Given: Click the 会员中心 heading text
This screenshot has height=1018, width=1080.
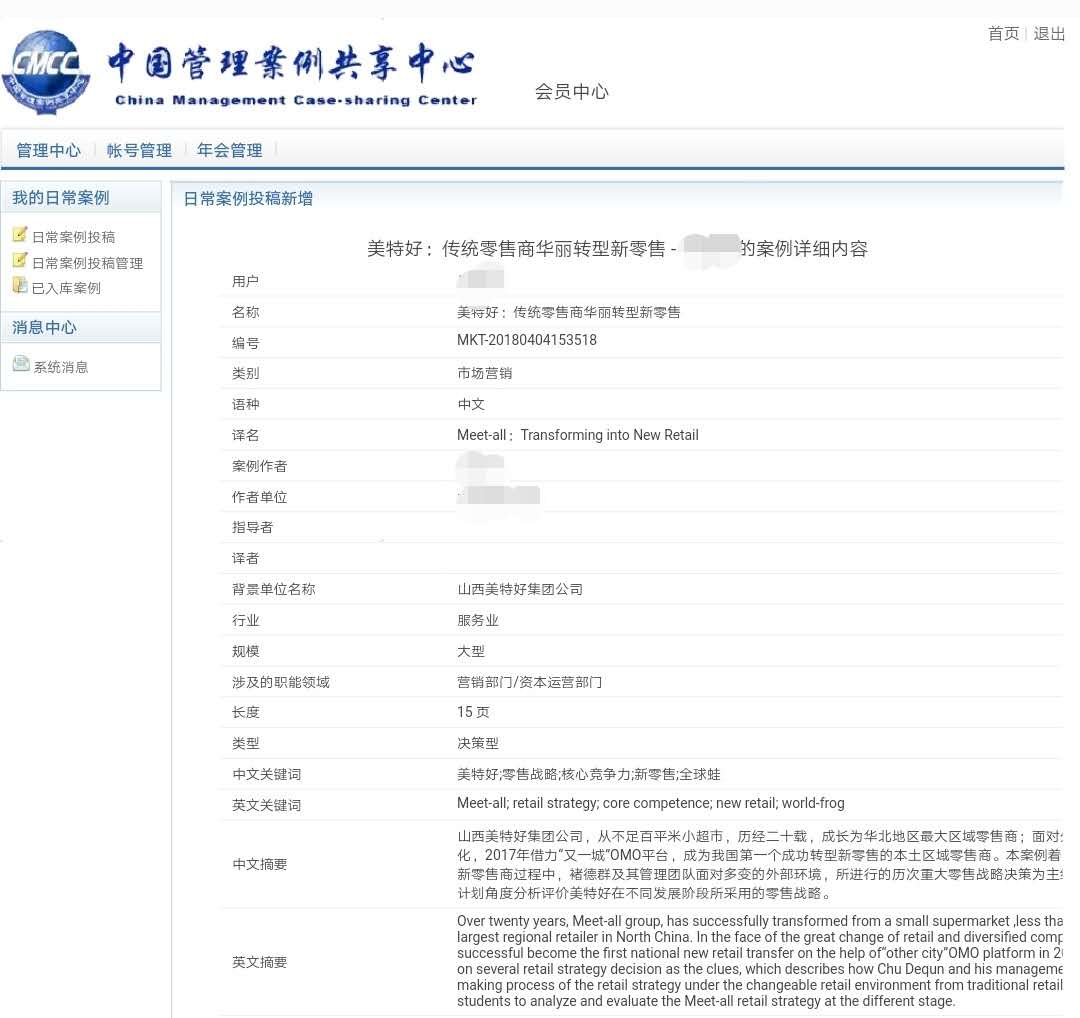Looking at the screenshot, I should pyautogui.click(x=572, y=92).
